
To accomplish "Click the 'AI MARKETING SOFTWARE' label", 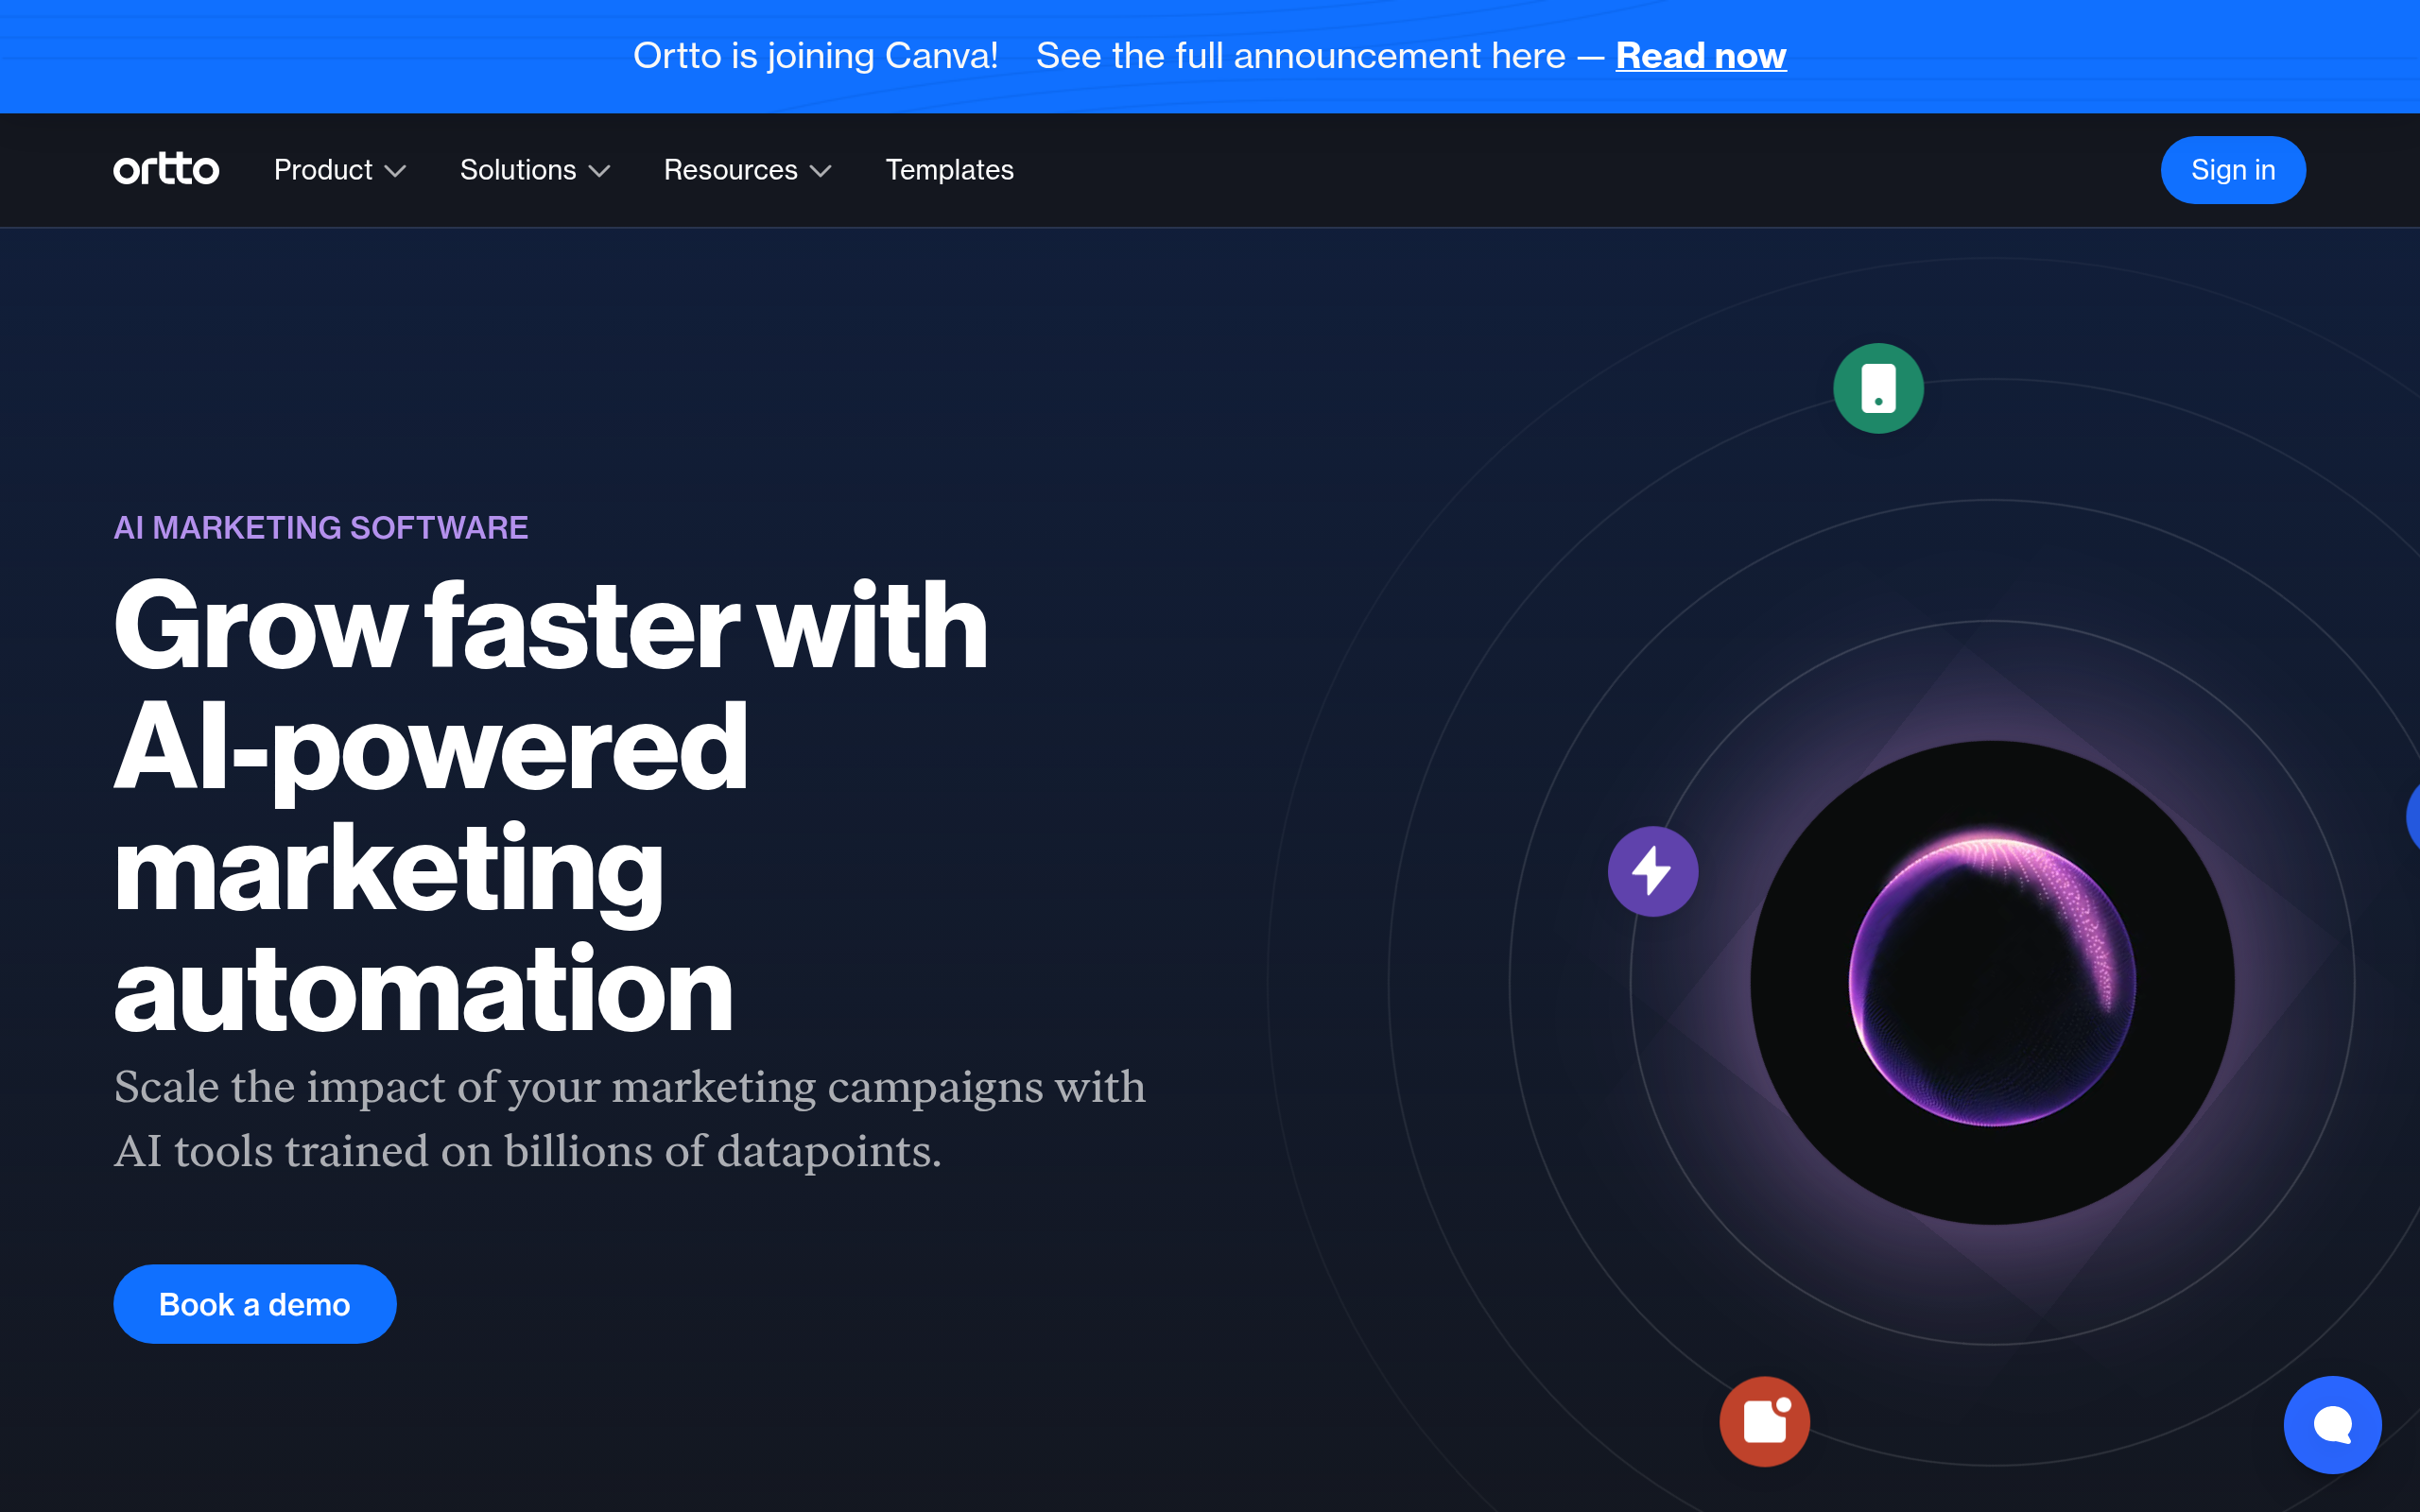I will coord(321,528).
